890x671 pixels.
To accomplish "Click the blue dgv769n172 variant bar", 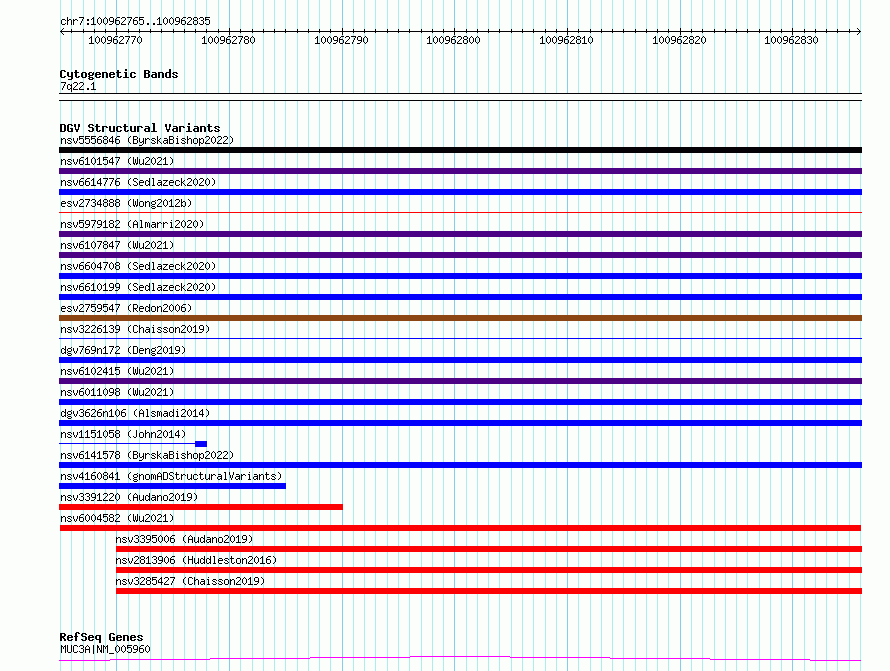I will 460,360.
